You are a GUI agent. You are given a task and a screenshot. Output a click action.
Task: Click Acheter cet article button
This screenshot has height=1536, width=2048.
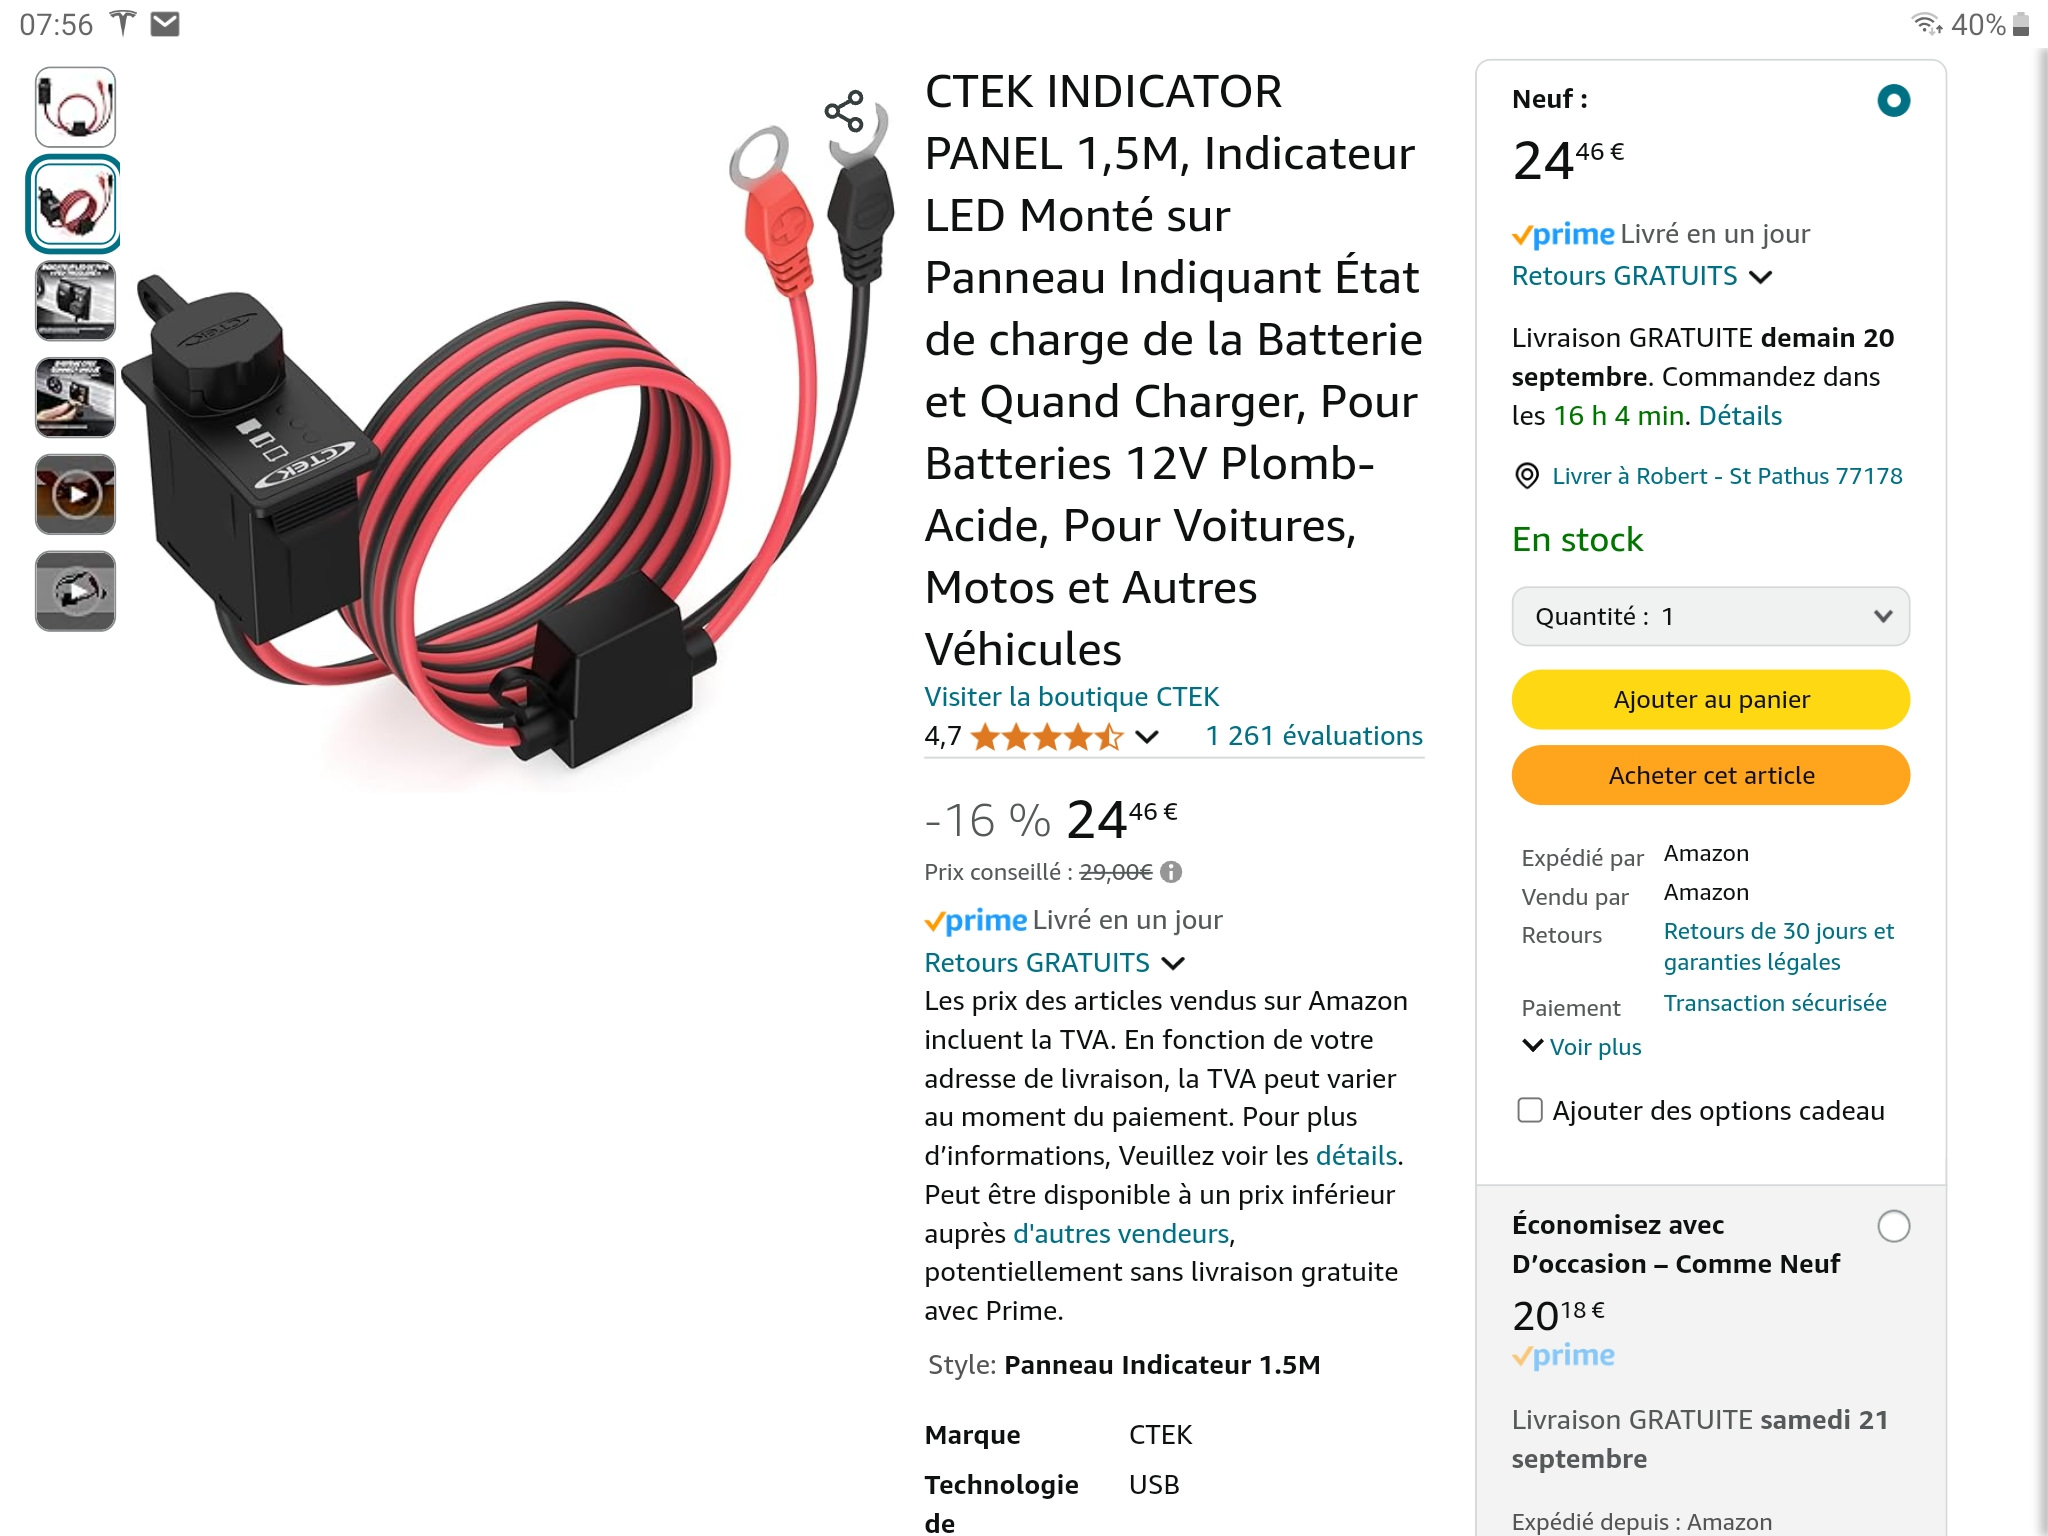1711,775
